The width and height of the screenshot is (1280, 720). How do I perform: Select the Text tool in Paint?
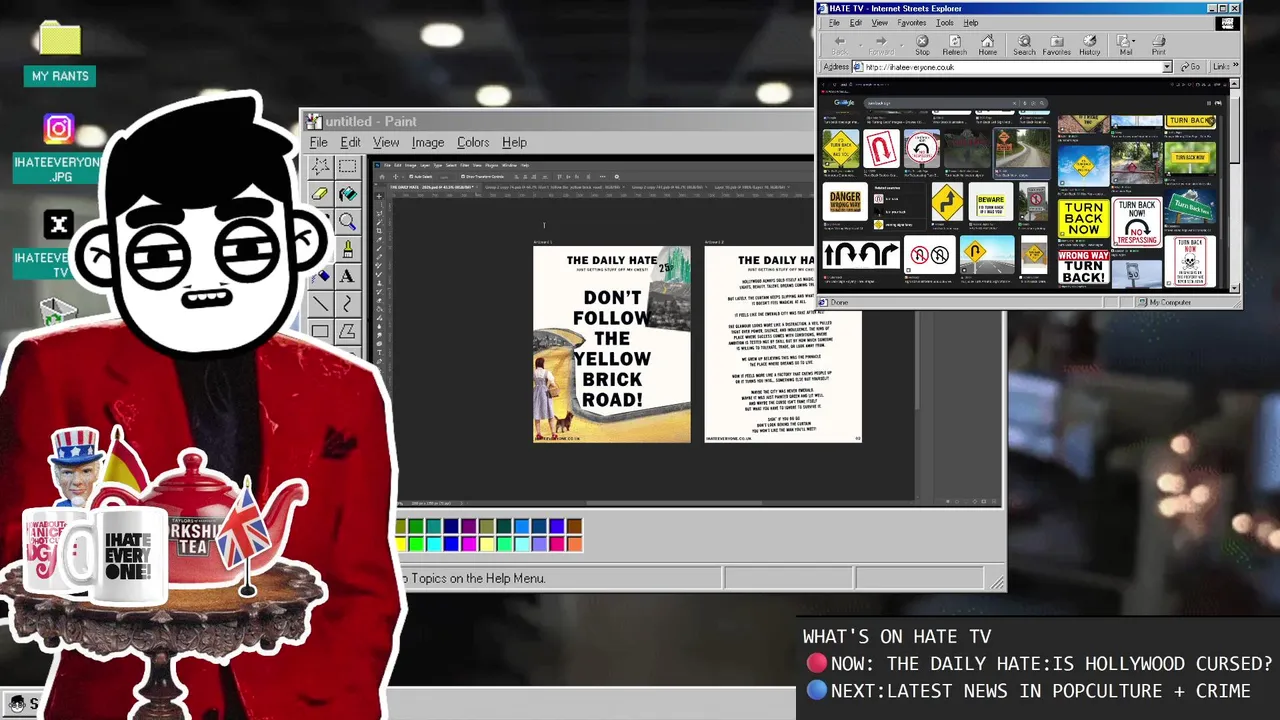point(347,276)
